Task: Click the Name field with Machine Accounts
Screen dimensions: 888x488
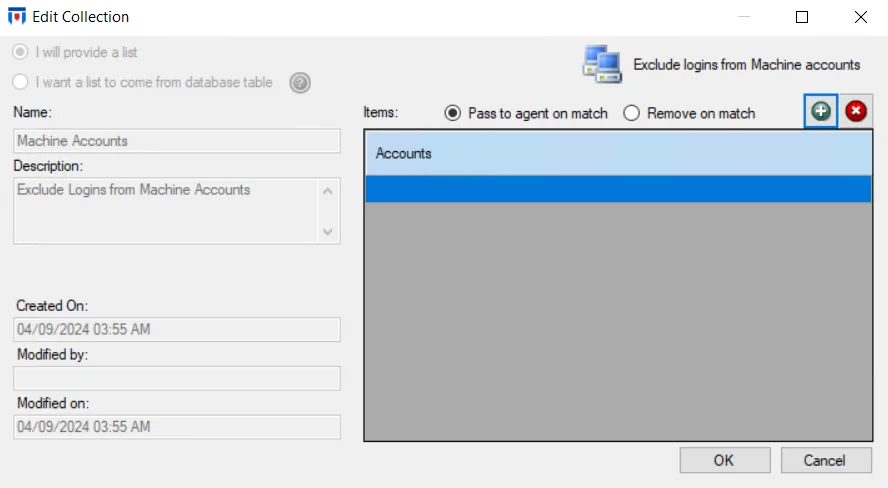Action: [177, 141]
